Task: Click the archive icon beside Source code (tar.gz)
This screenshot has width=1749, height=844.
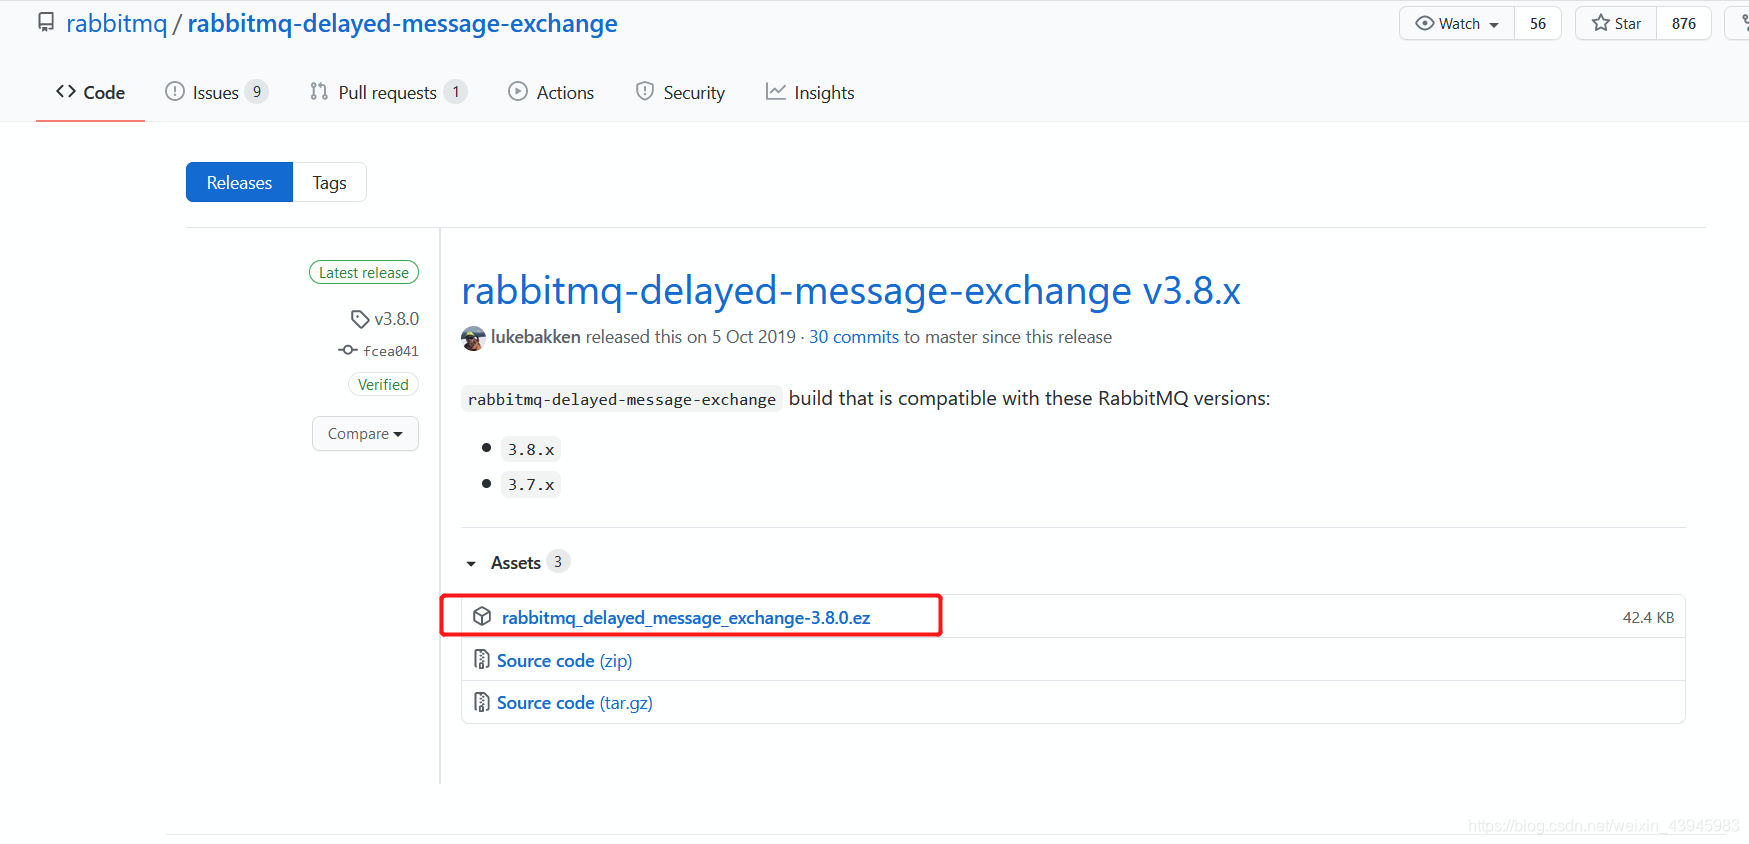Action: click(482, 702)
